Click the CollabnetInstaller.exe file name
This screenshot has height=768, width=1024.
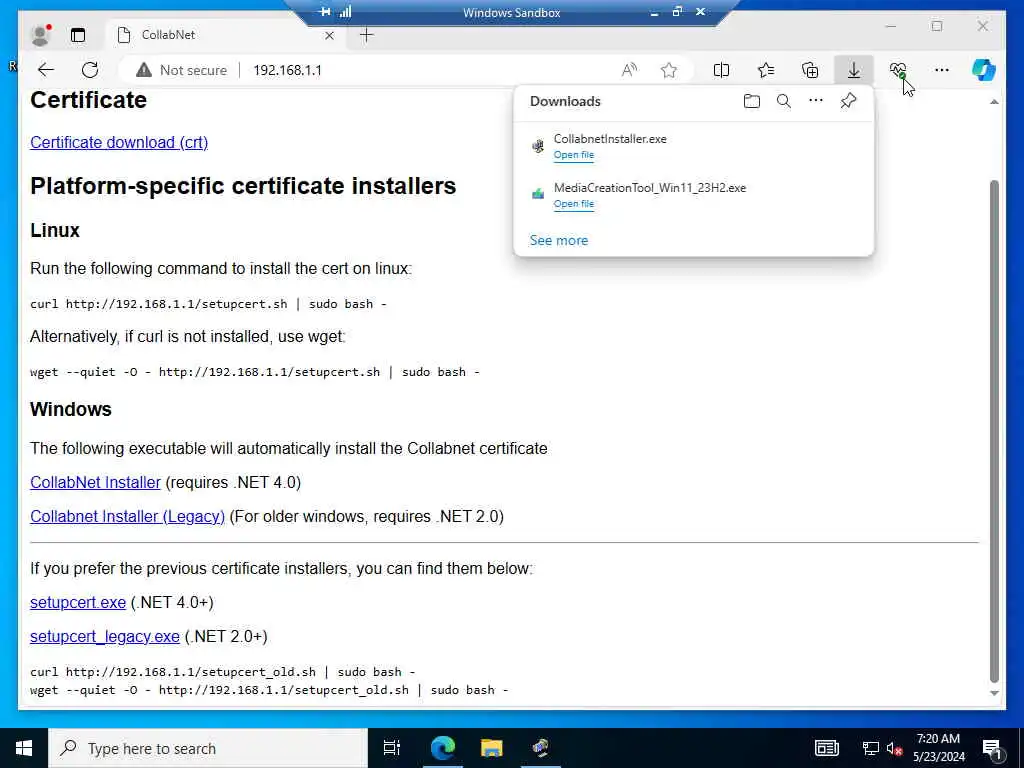(610, 138)
